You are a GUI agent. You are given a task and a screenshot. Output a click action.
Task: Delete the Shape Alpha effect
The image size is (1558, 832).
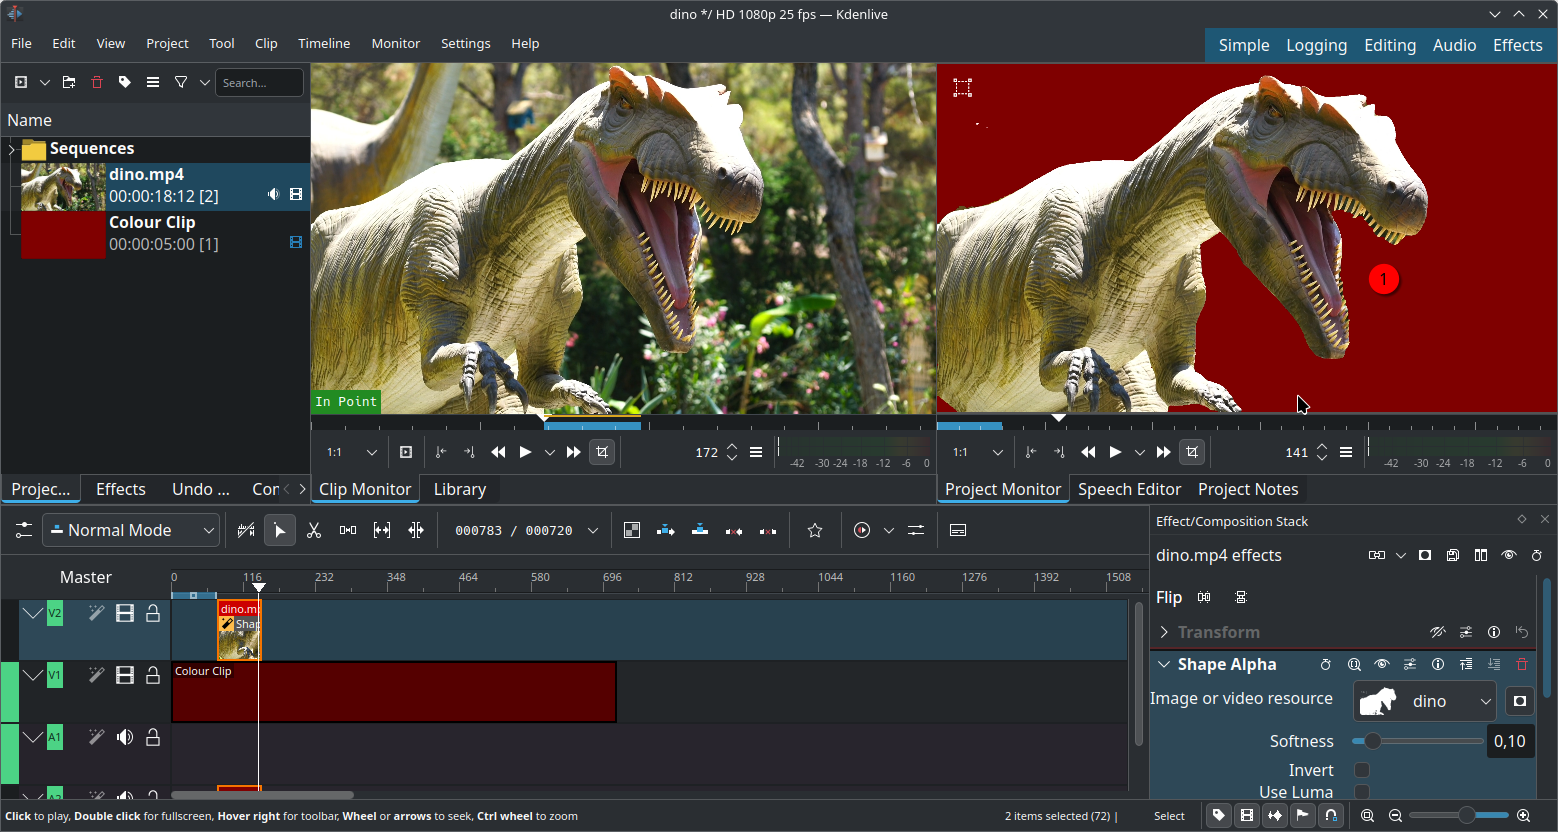[x=1522, y=664]
